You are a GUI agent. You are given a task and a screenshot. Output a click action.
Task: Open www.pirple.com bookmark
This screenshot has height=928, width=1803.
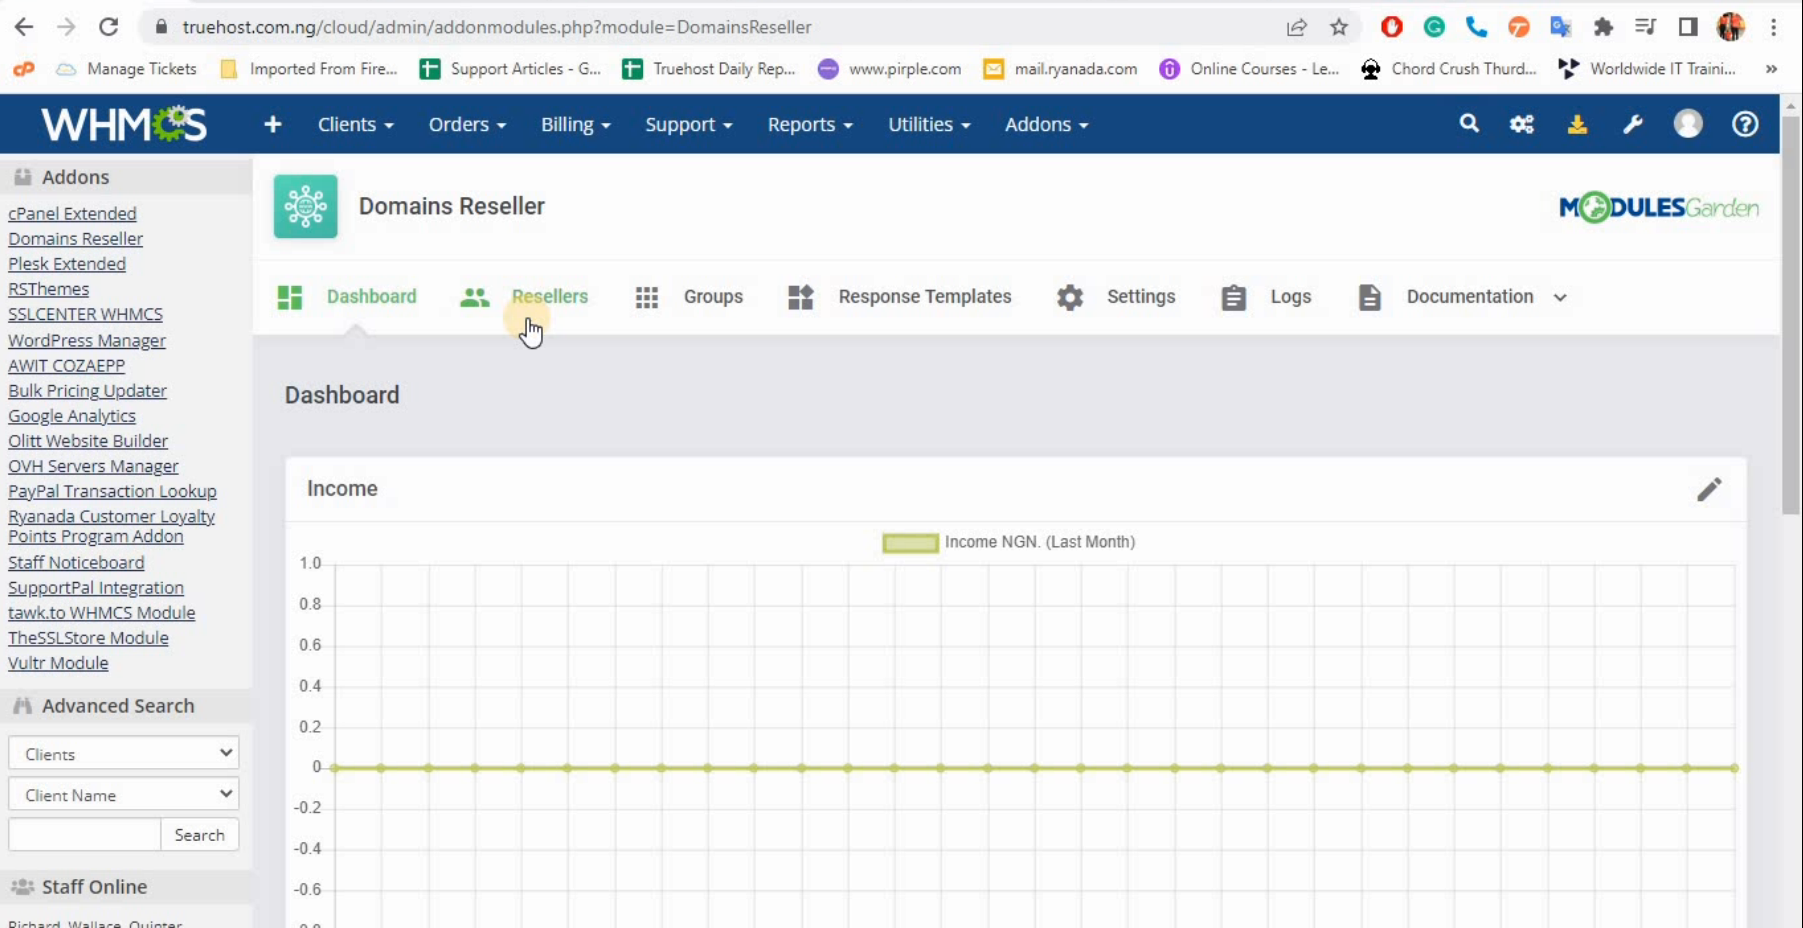[x=889, y=69]
